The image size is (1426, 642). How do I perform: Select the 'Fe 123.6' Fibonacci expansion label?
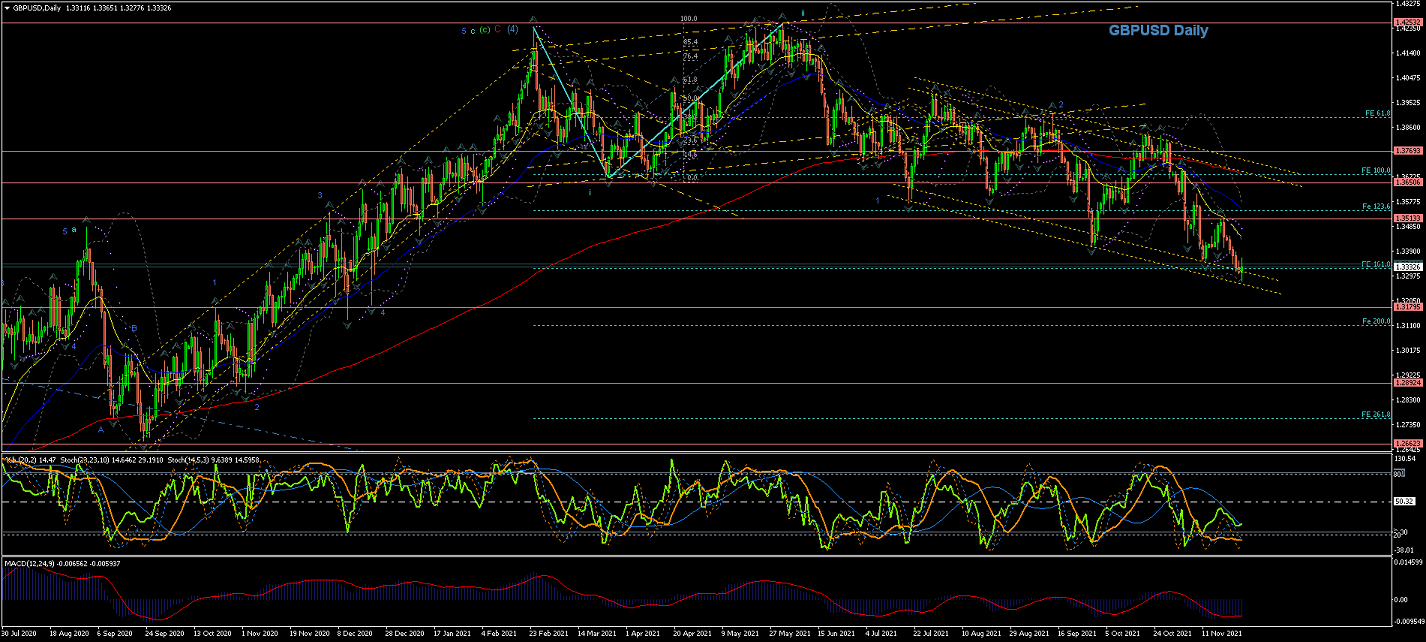(x=1376, y=207)
